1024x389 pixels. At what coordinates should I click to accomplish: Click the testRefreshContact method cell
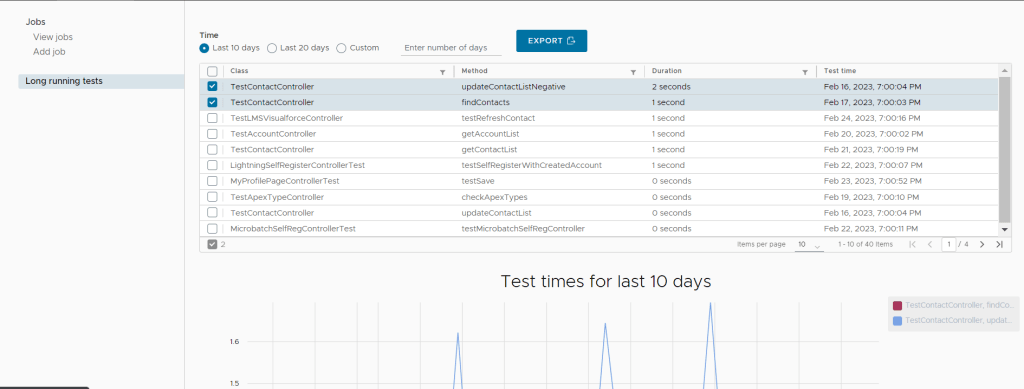pyautogui.click(x=498, y=118)
